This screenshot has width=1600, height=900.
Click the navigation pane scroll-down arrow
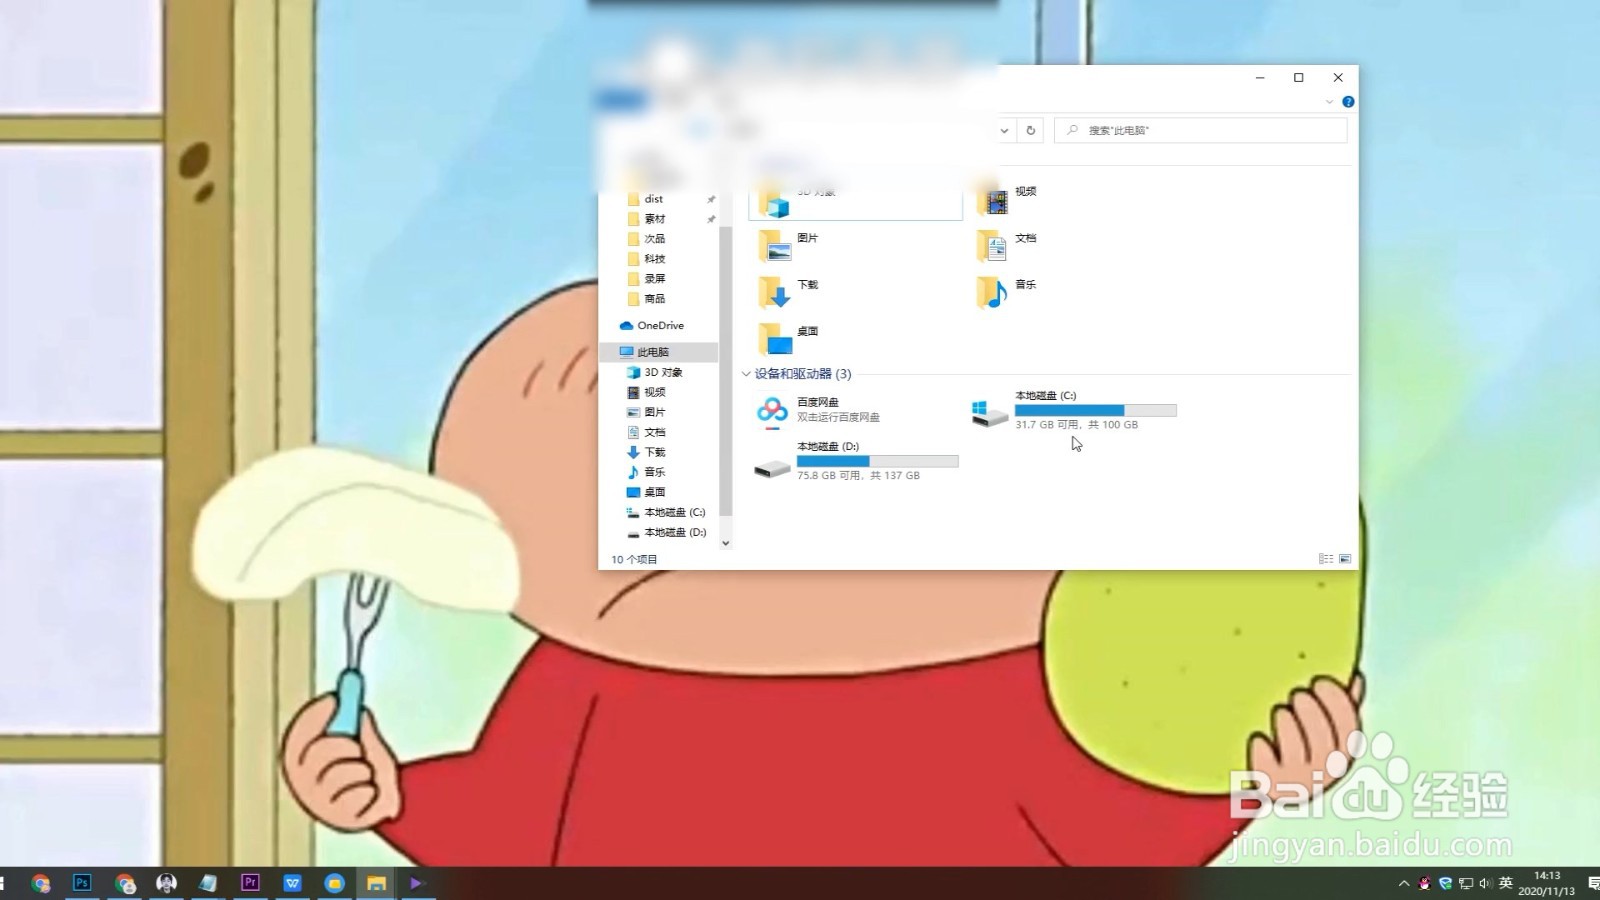726,543
